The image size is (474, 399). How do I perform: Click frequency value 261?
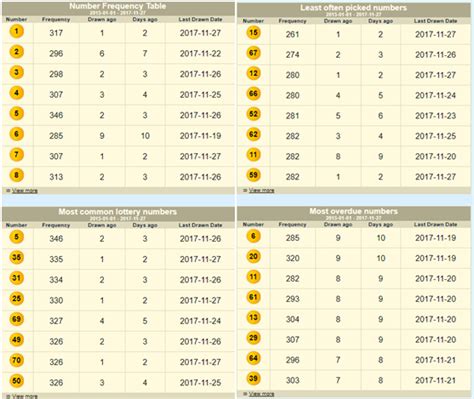pyautogui.click(x=292, y=34)
